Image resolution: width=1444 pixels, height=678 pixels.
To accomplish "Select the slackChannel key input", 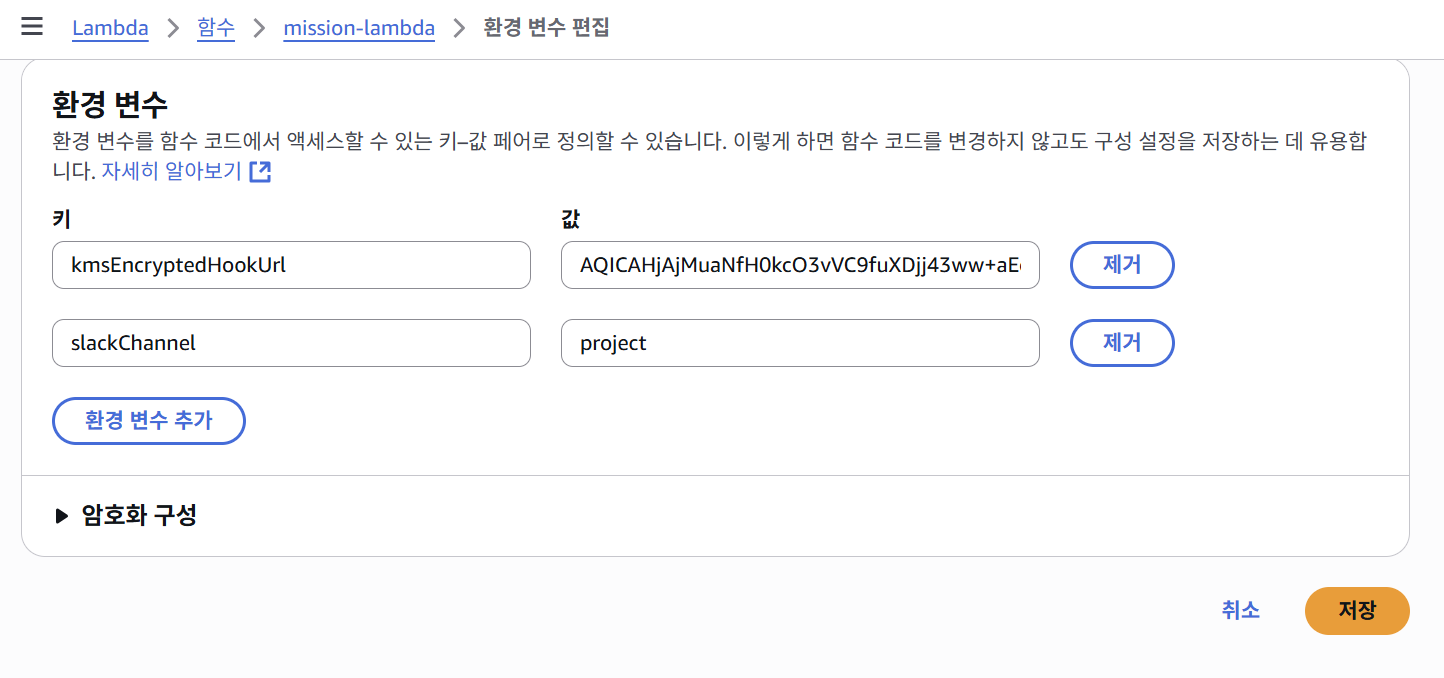I will 291,343.
